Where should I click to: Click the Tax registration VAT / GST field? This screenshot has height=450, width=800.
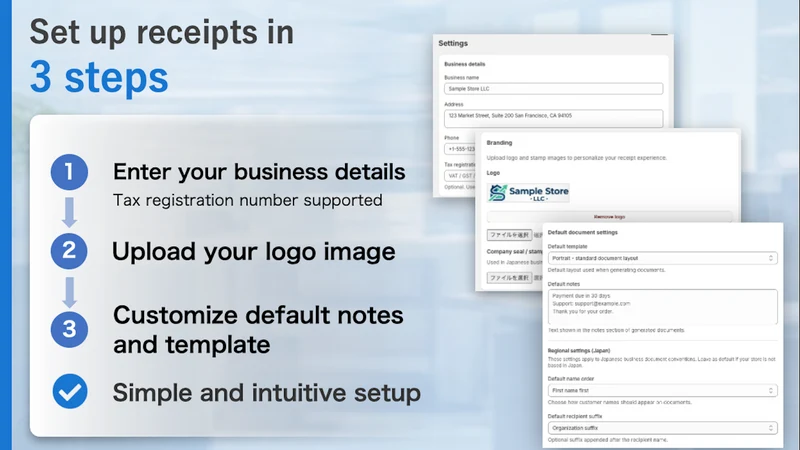(x=460, y=176)
